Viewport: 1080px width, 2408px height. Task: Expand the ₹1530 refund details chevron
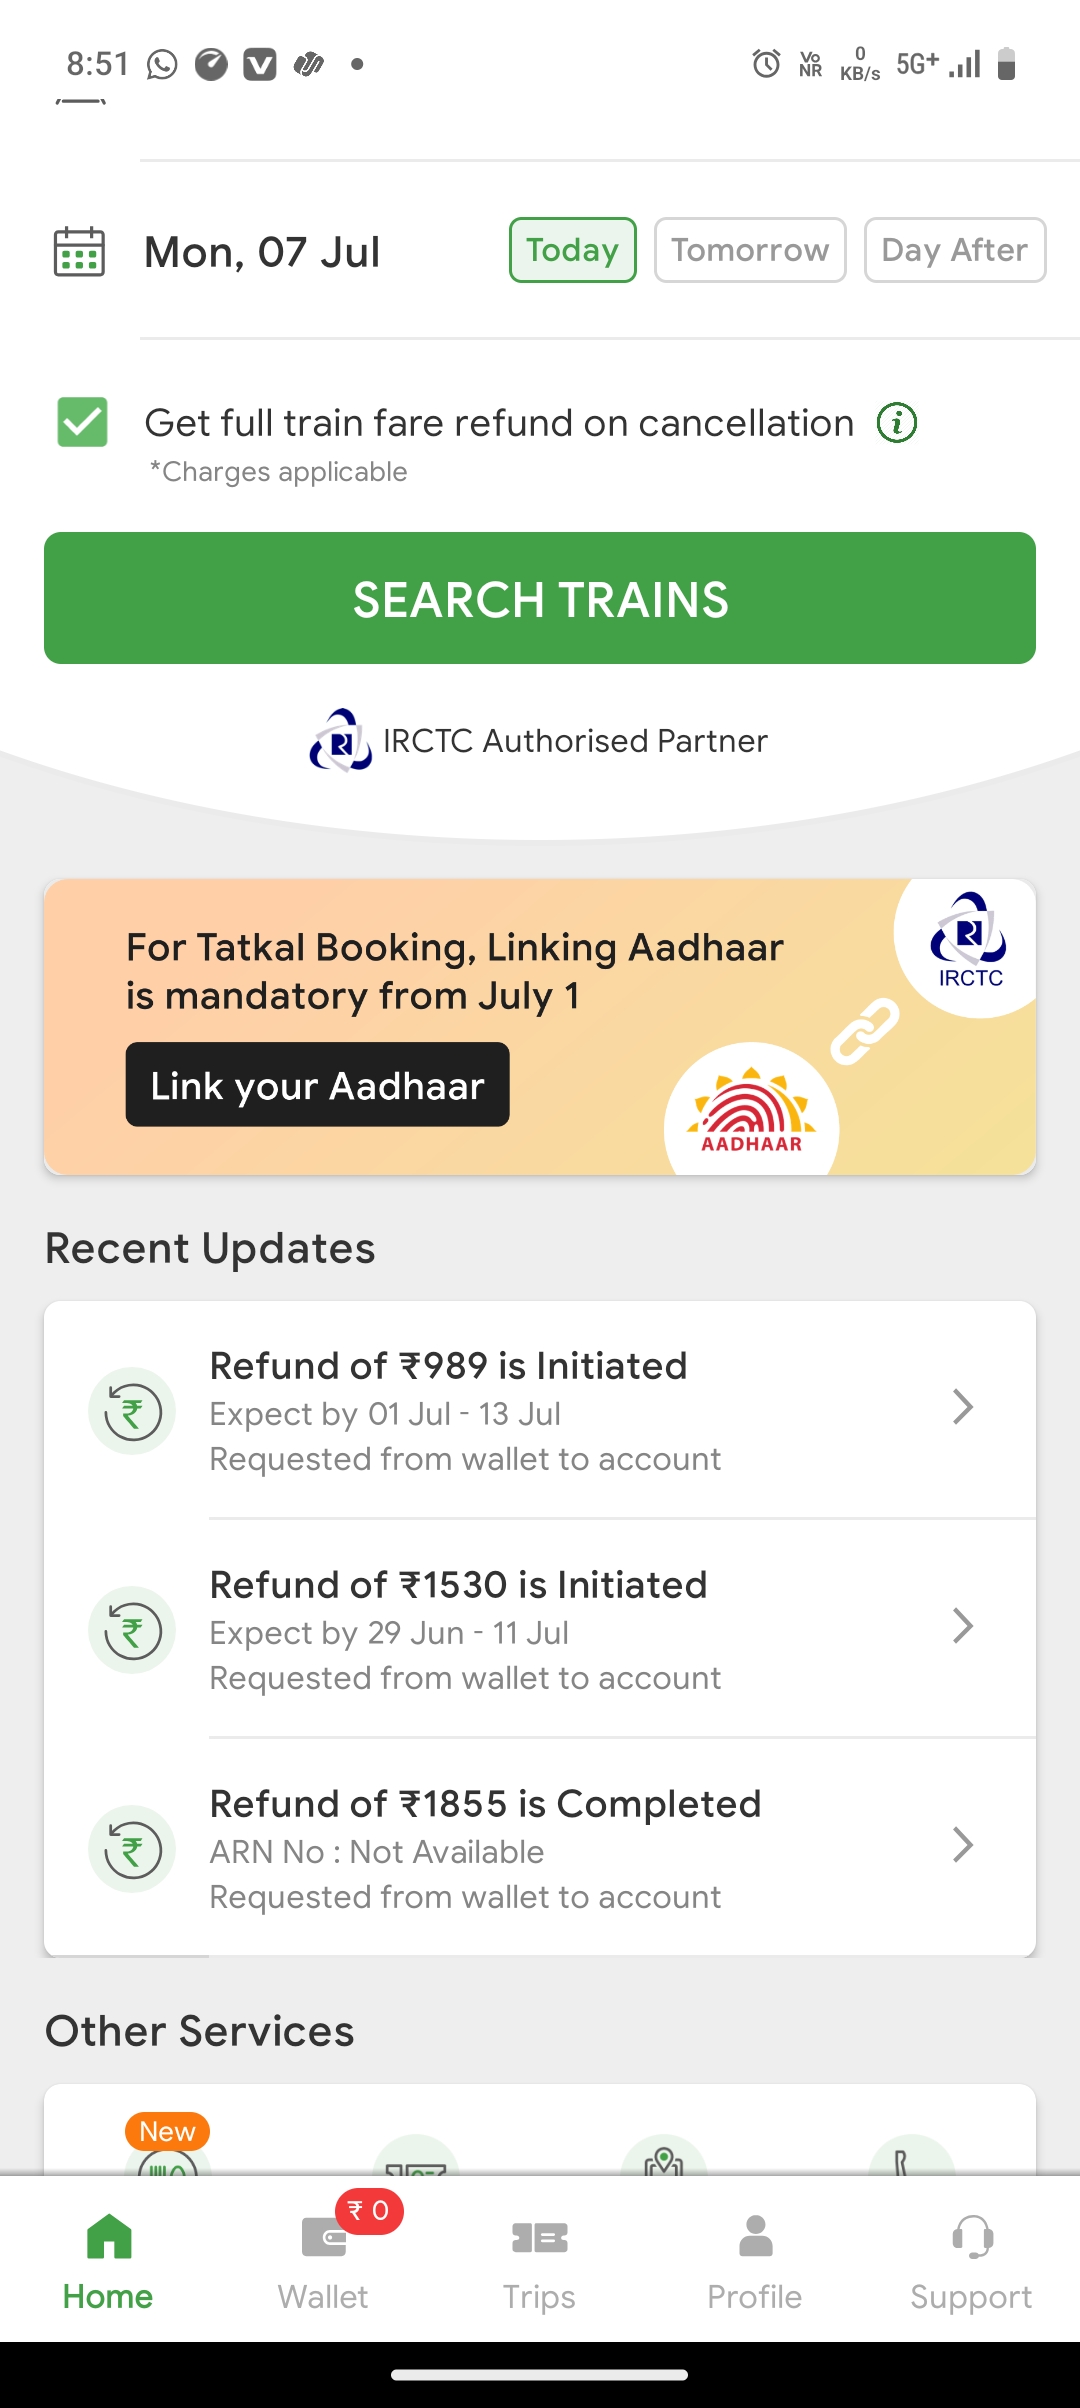962,1626
